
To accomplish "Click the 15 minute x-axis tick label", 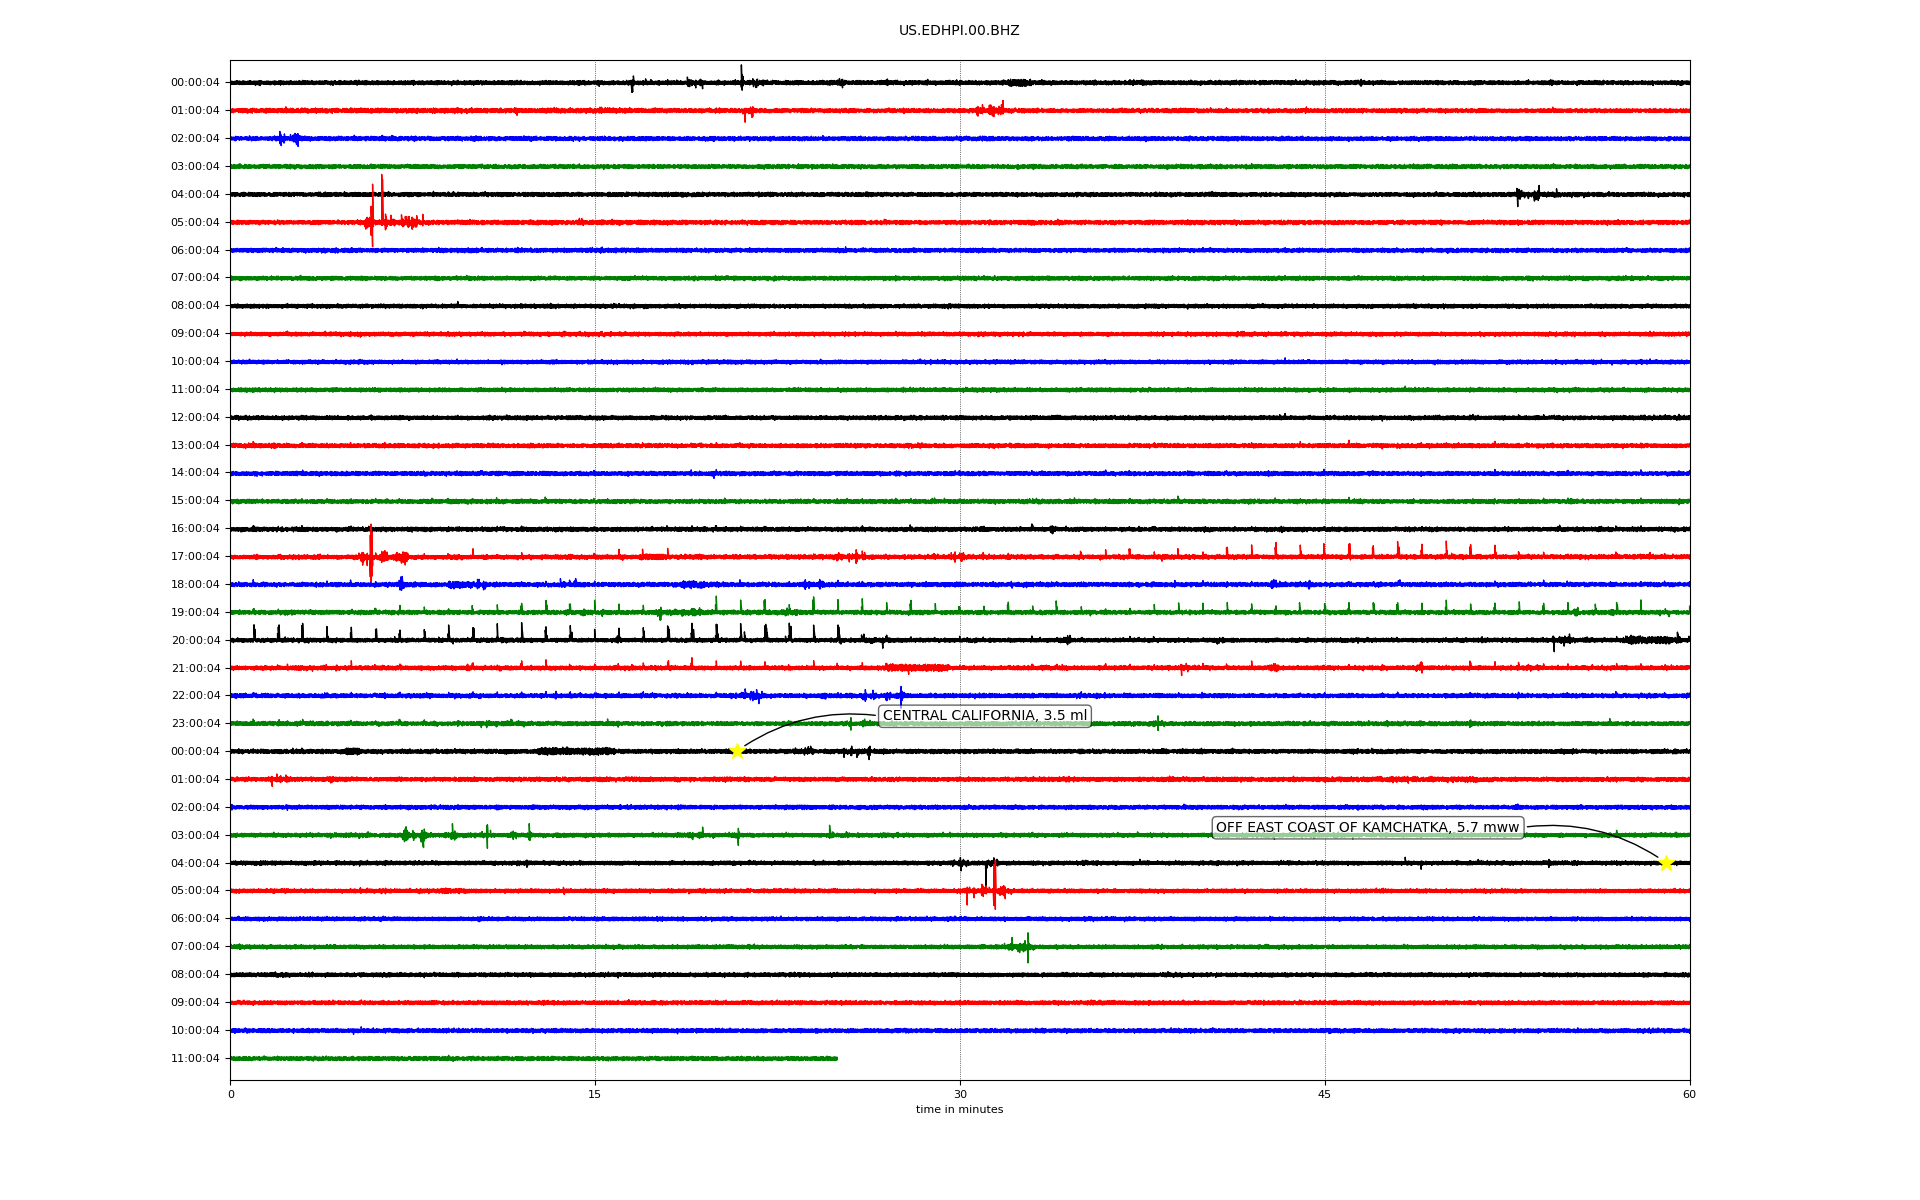I will click(x=595, y=1094).
